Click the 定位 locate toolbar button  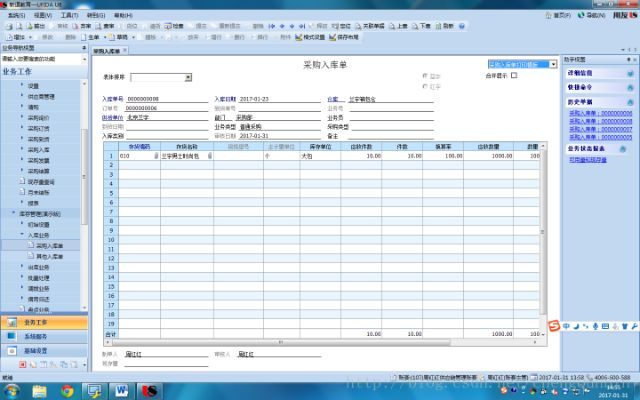[x=342, y=26]
